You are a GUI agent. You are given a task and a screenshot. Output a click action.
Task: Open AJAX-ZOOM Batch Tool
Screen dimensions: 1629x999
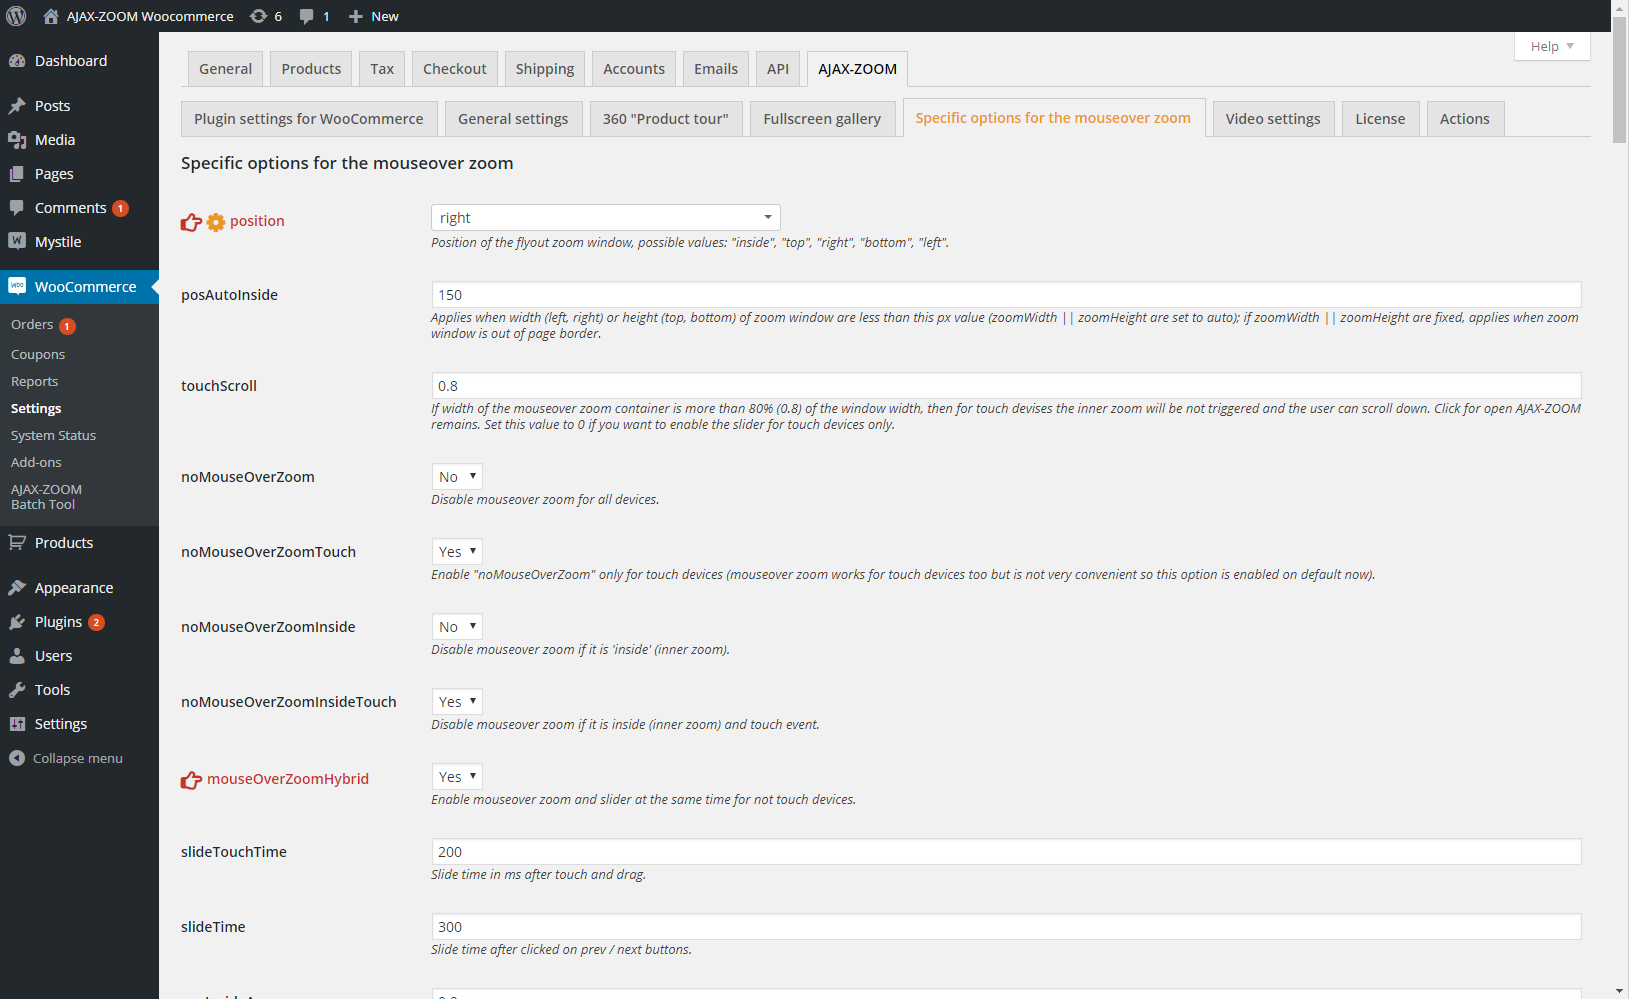[46, 497]
